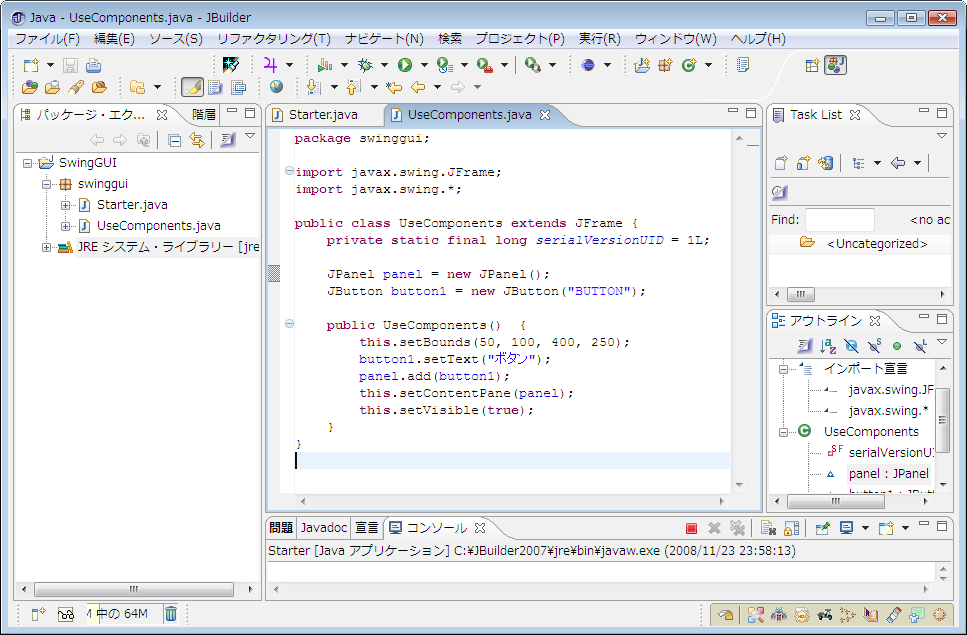The image size is (967, 635).
Task: Click Package Explorer horizontal scrollbar thumb
Action: [x=133, y=589]
